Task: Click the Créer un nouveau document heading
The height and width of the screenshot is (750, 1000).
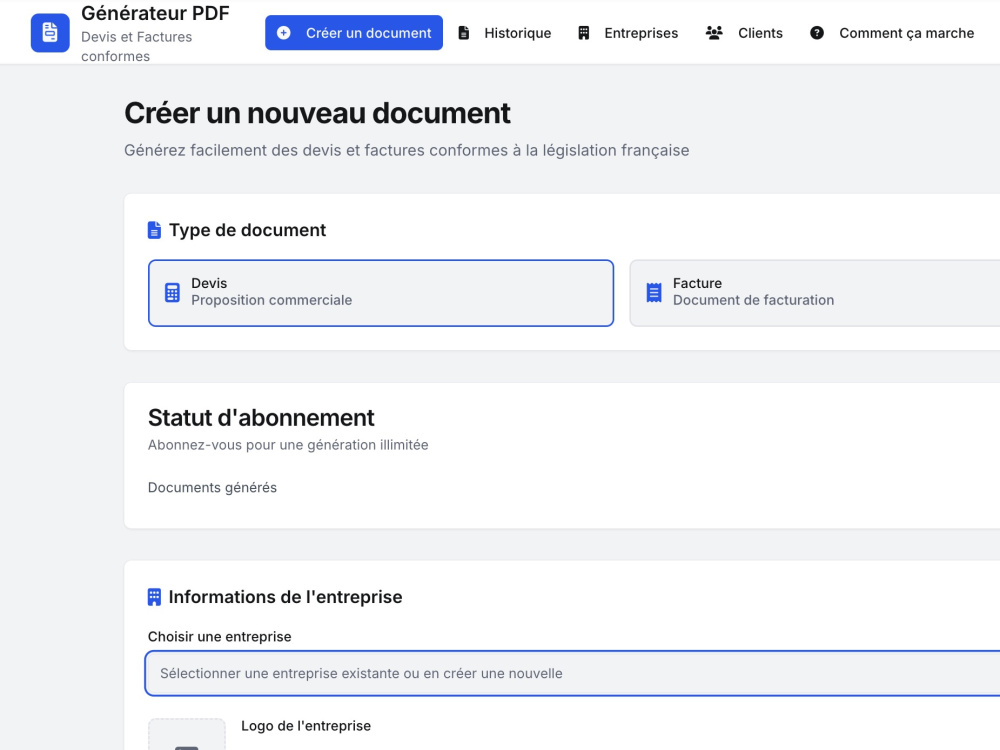Action: (317, 113)
